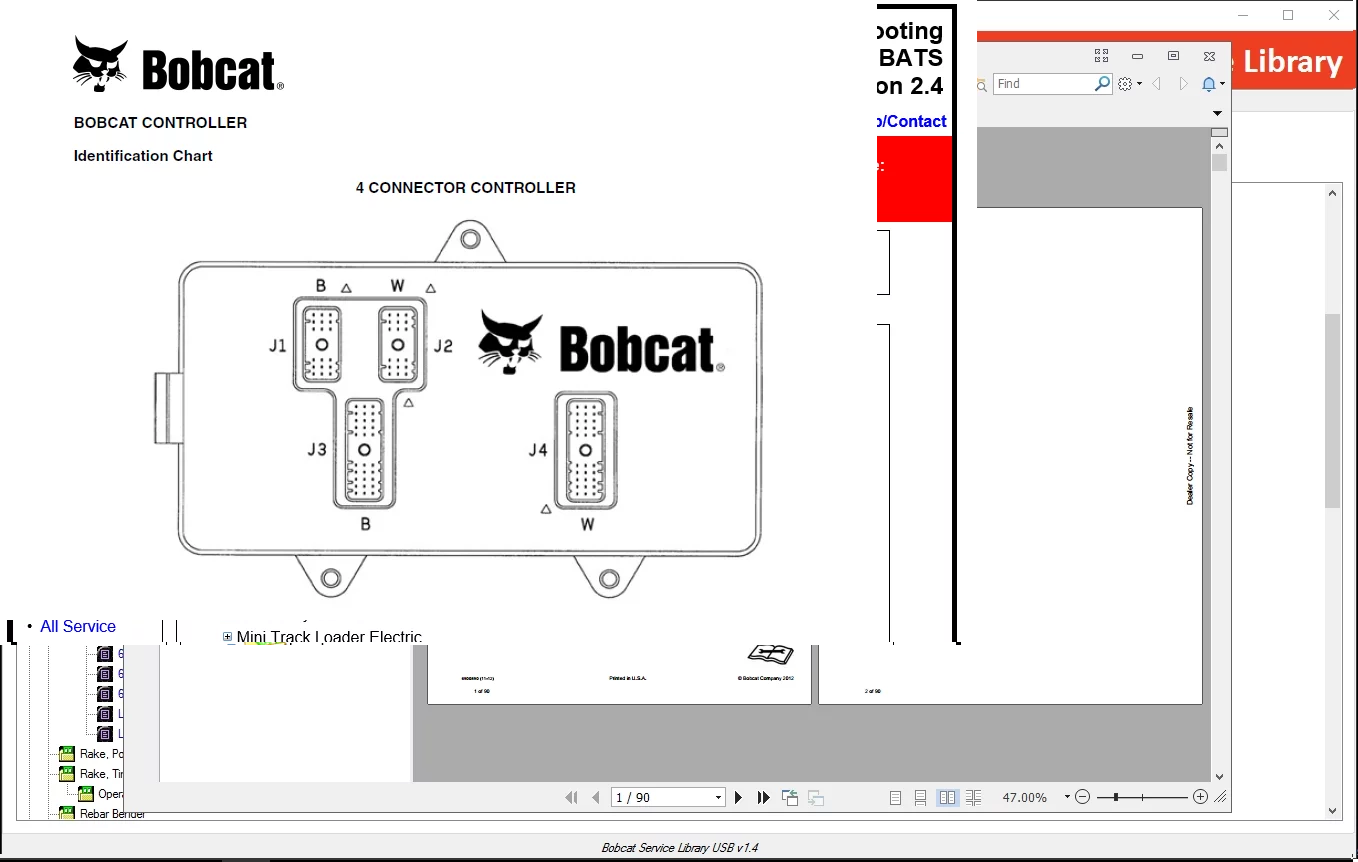Screen dimensions: 1358x862
Task: Expand the Mini Track Loader Electric node
Action: coord(227,637)
